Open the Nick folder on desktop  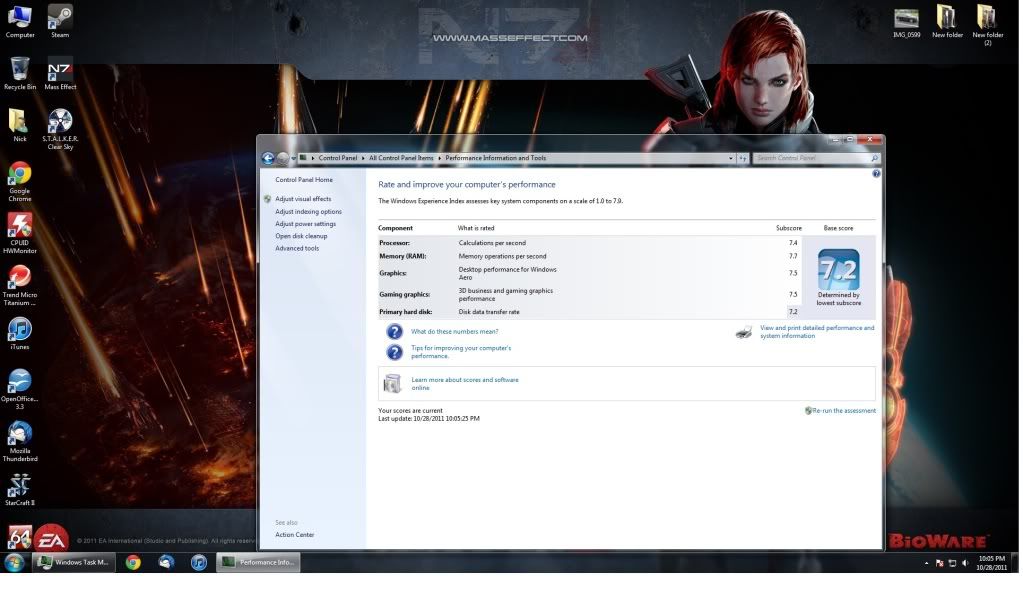tap(20, 125)
